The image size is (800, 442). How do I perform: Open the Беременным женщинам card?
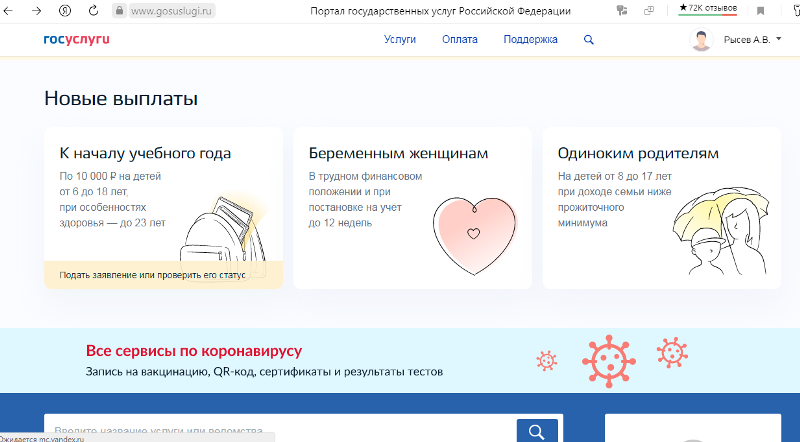tap(412, 208)
